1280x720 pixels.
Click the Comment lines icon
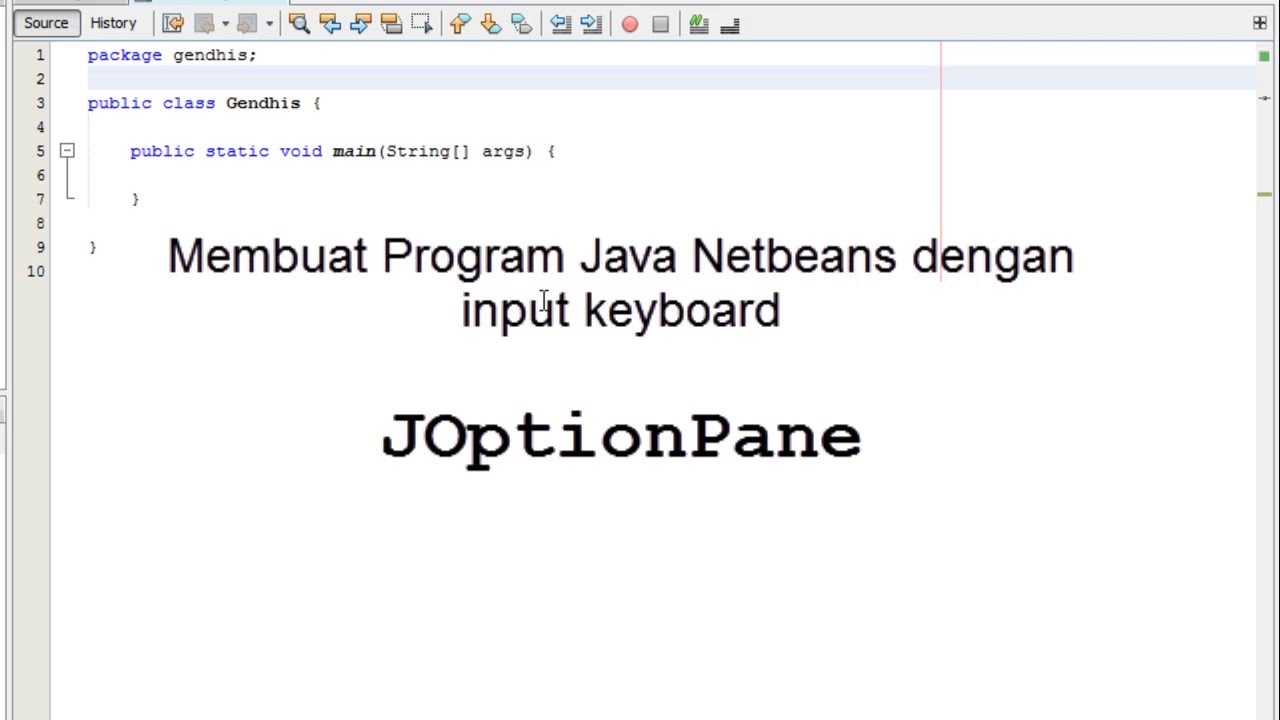pos(699,24)
